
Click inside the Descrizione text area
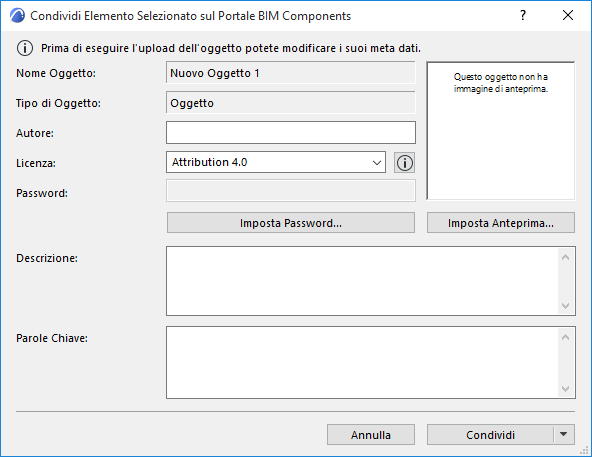coord(362,281)
